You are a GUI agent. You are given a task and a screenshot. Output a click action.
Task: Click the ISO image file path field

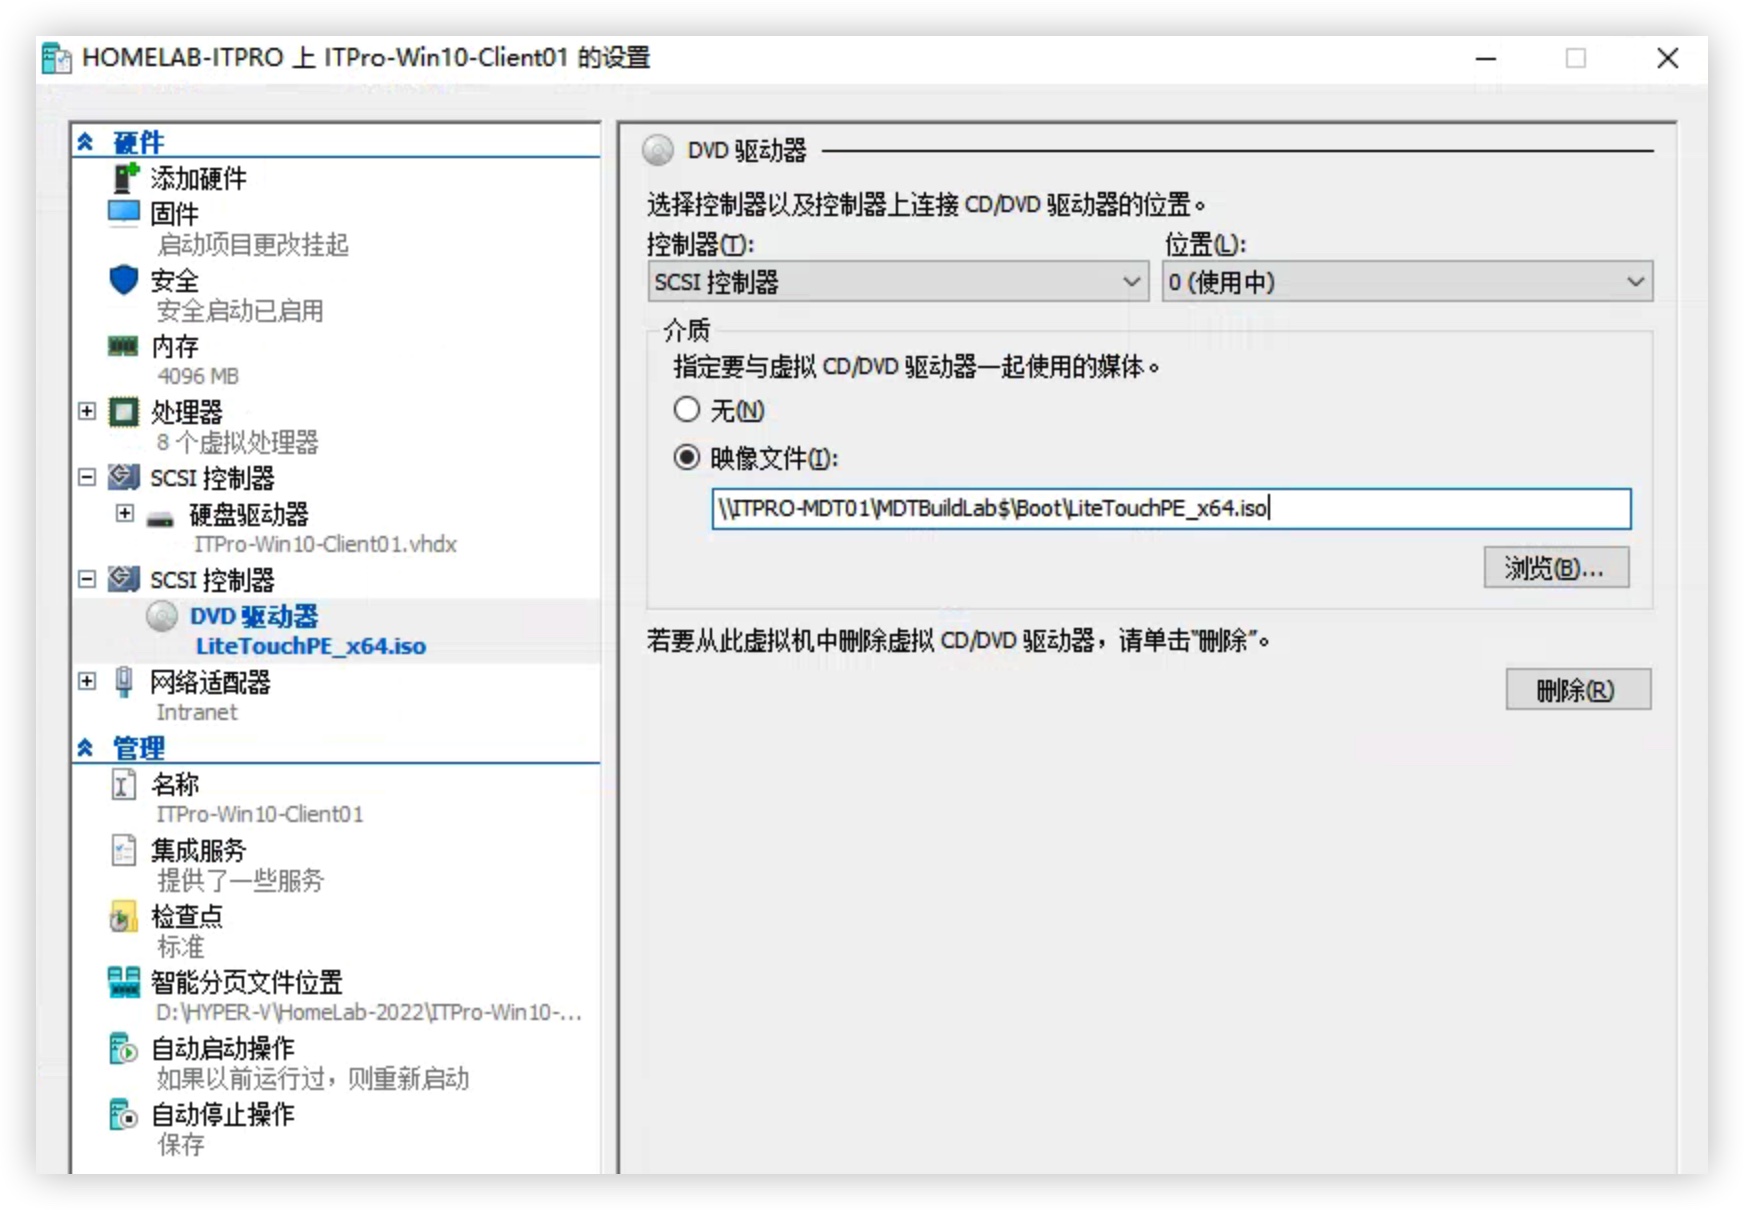pyautogui.click(x=1170, y=509)
